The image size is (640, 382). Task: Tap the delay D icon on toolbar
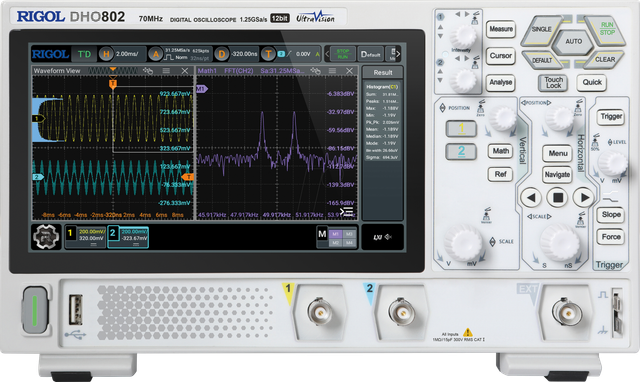click(x=221, y=54)
